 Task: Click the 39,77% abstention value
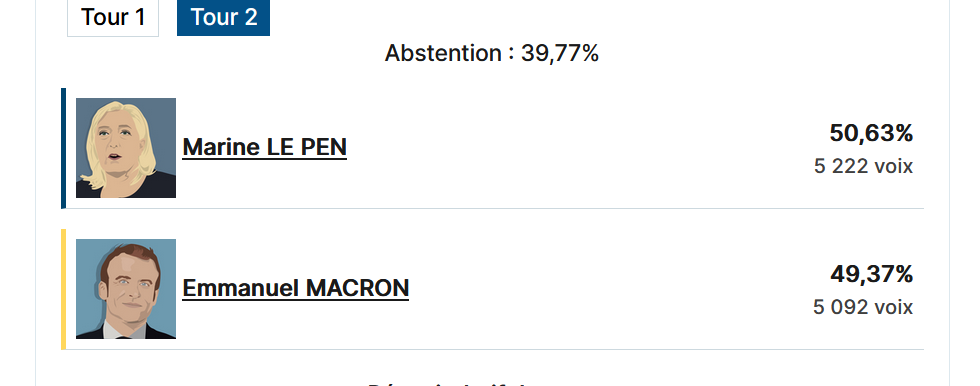coord(560,53)
